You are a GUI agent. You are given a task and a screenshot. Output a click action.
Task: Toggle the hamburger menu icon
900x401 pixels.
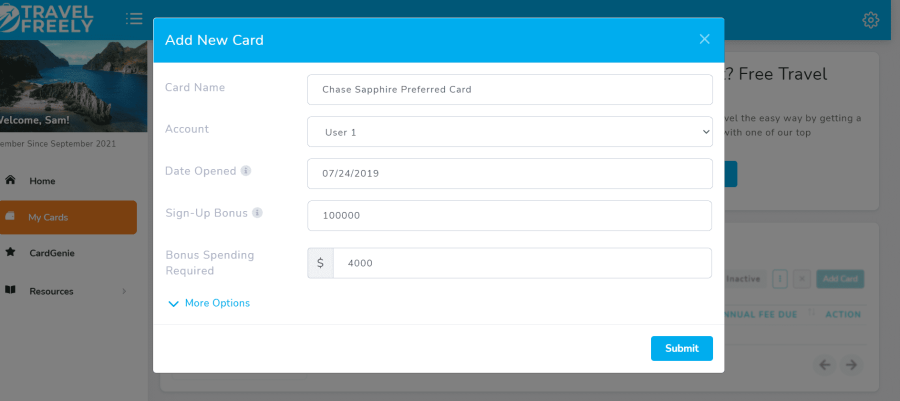pos(134,19)
